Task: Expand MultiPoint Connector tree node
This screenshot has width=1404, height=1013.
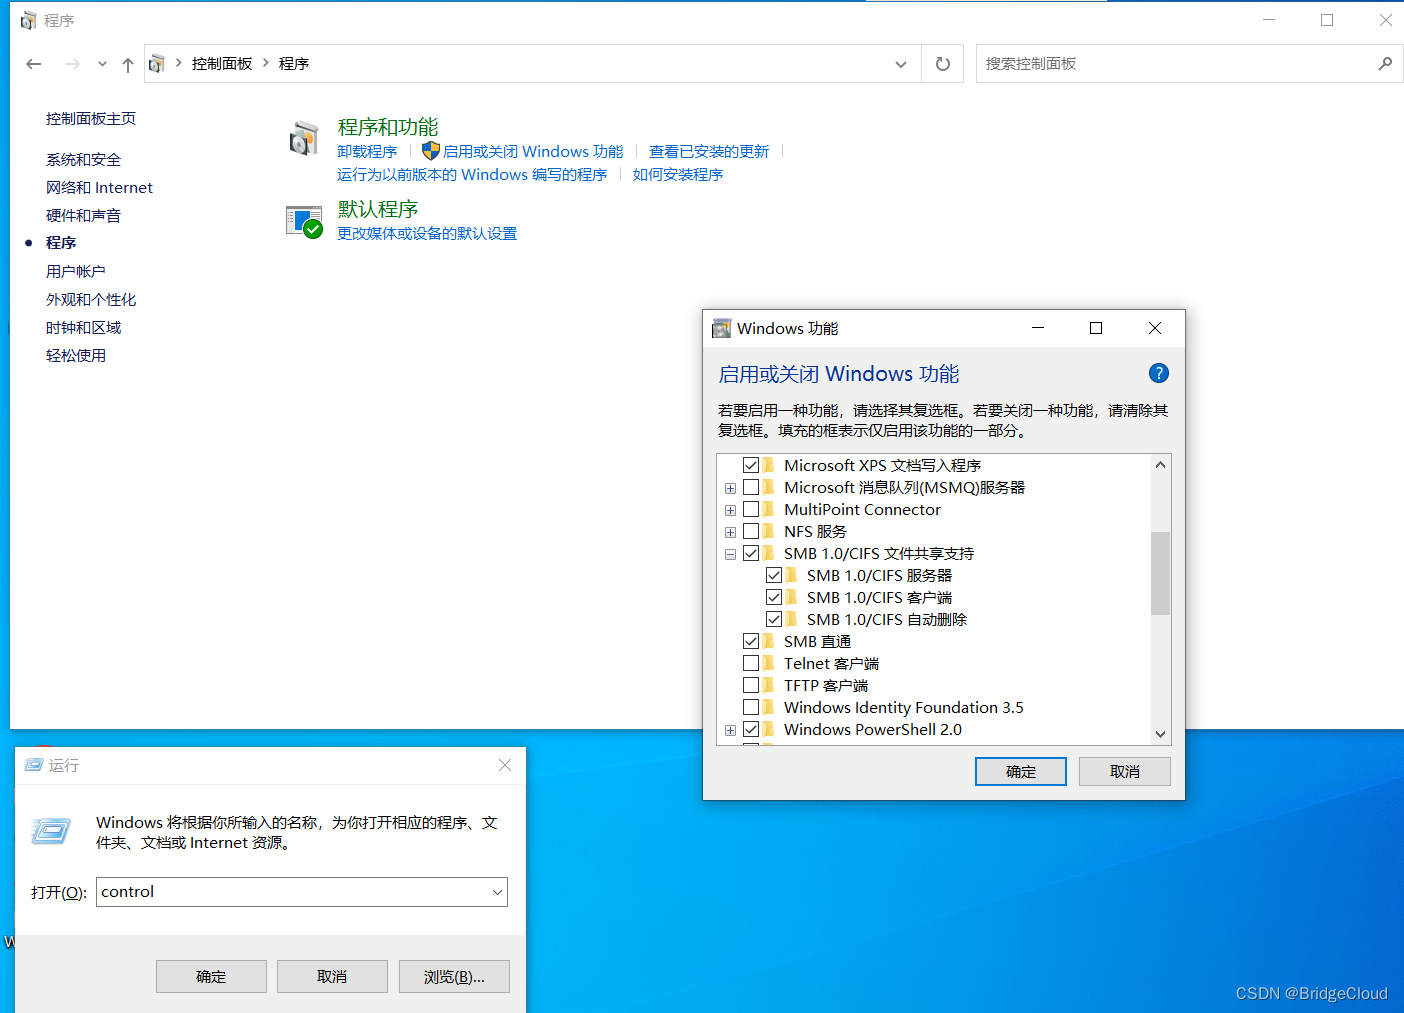Action: 730,510
